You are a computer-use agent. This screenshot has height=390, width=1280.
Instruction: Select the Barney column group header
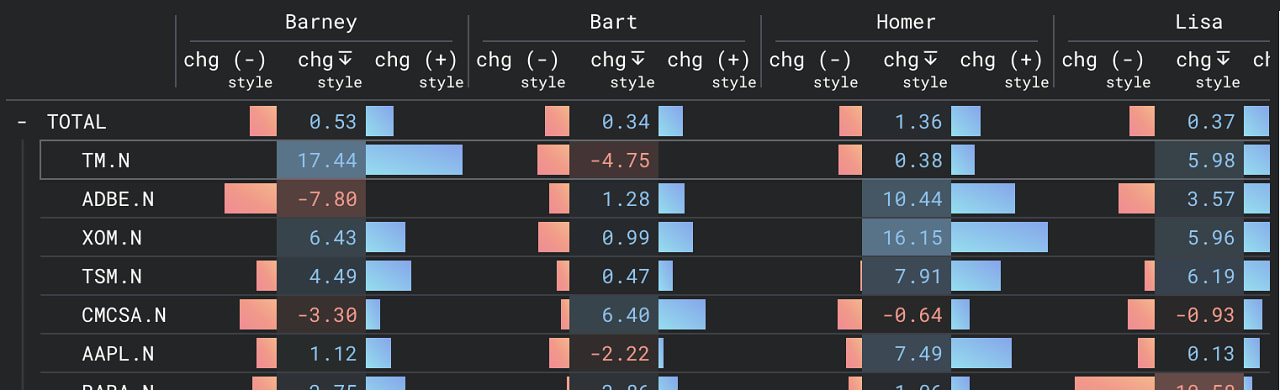click(321, 22)
